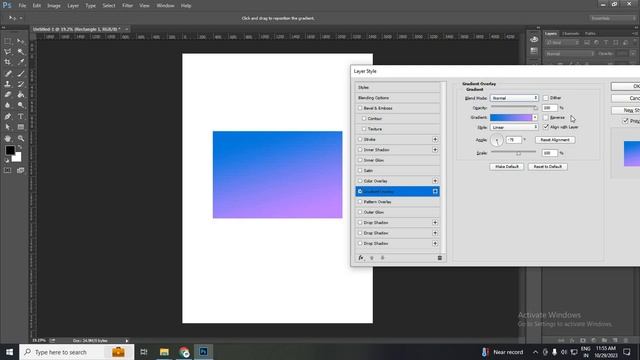Click the Reset Alignment button

[x=555, y=140]
